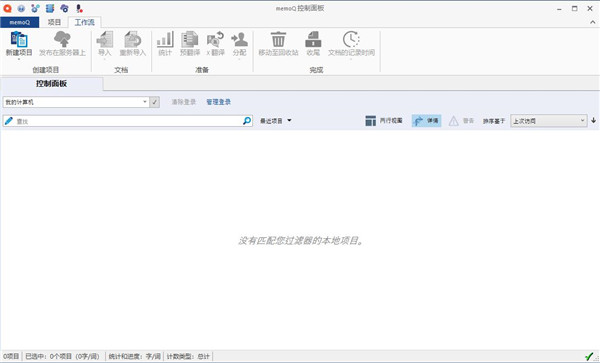Click the 管理登录 link
600x363 pixels.
tap(218, 102)
